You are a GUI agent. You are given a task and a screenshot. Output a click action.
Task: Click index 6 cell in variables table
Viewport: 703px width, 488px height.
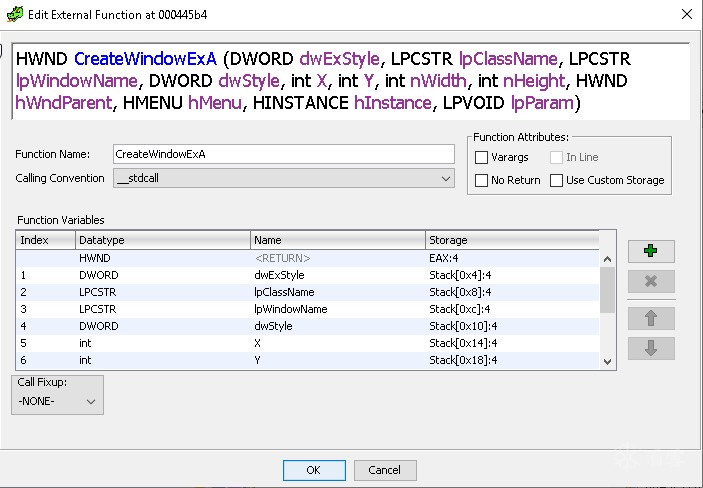46,361
